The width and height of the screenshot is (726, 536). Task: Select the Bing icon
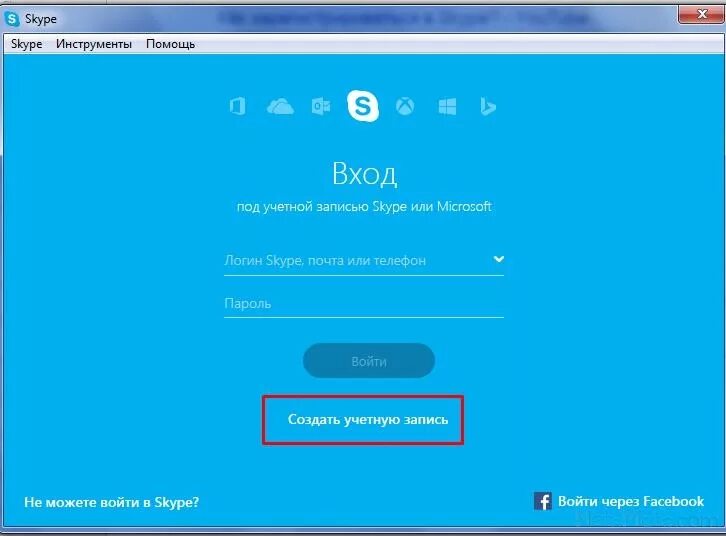coord(488,106)
